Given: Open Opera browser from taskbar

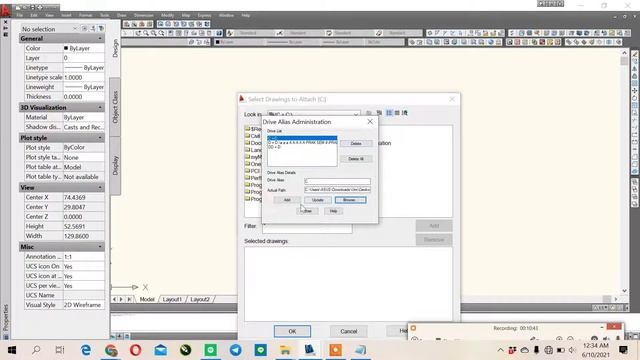Looking at the screenshot, I should [136, 350].
